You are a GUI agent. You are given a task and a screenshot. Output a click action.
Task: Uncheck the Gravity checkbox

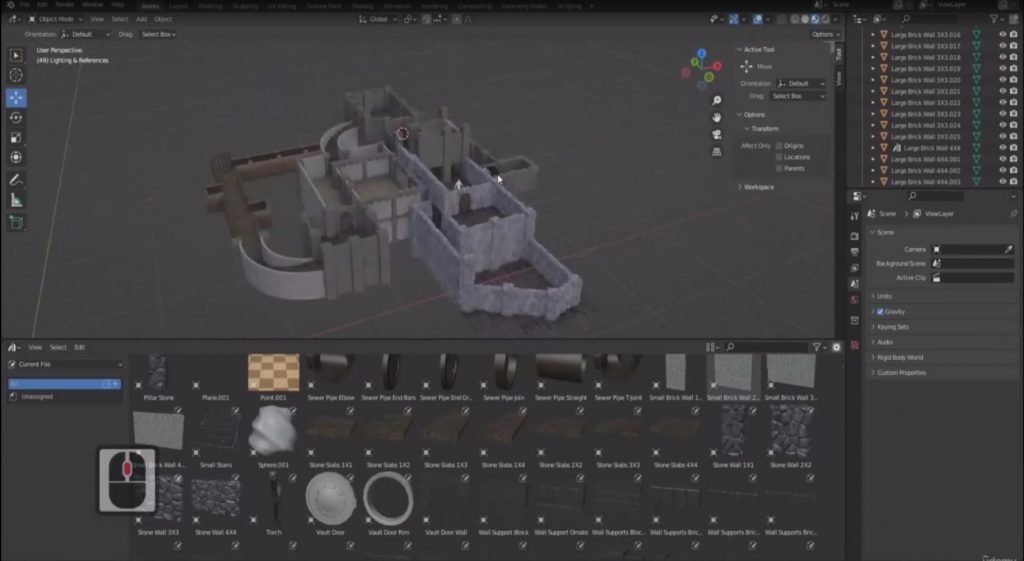tap(880, 312)
